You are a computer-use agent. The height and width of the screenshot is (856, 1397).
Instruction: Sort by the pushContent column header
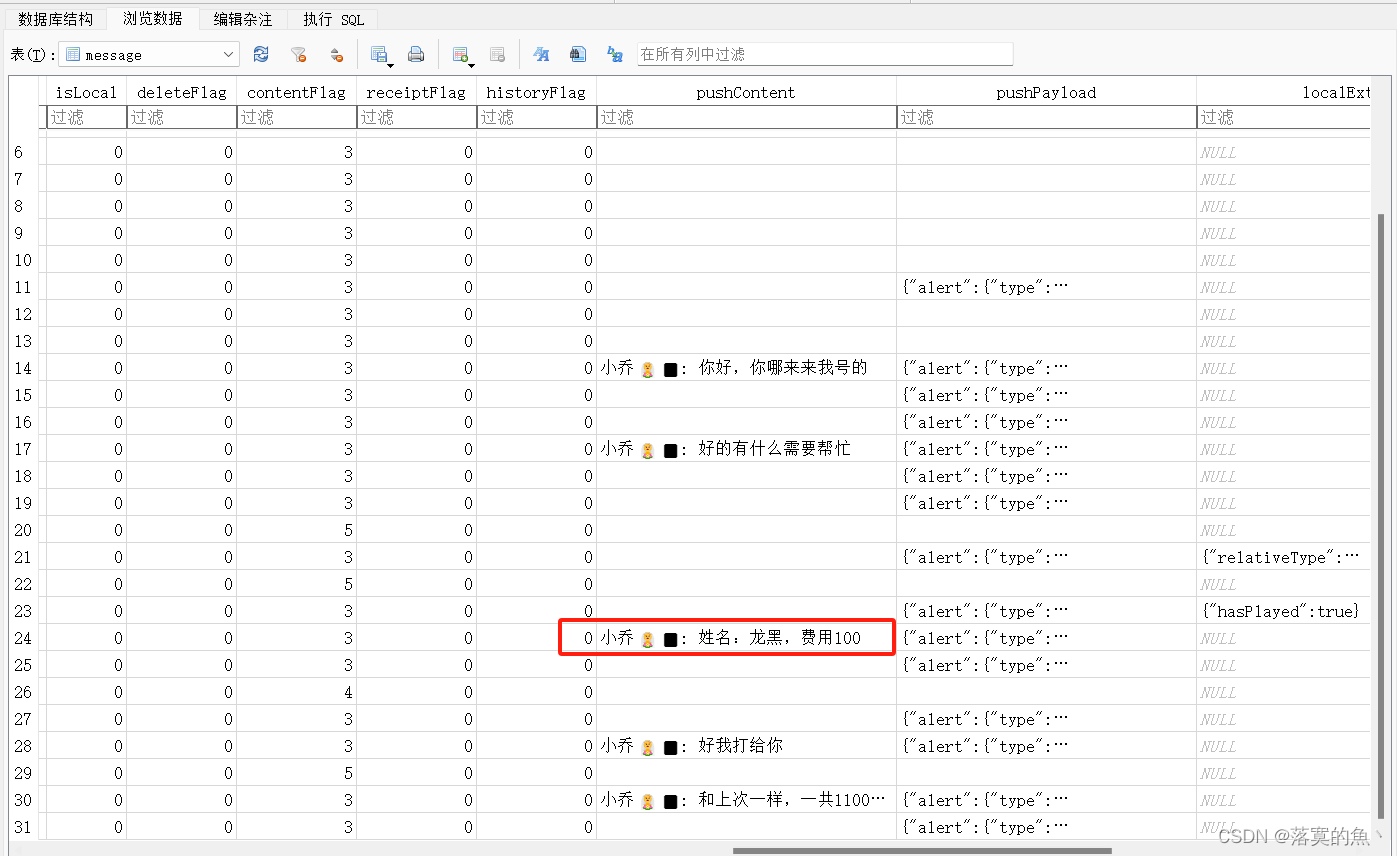click(x=747, y=92)
